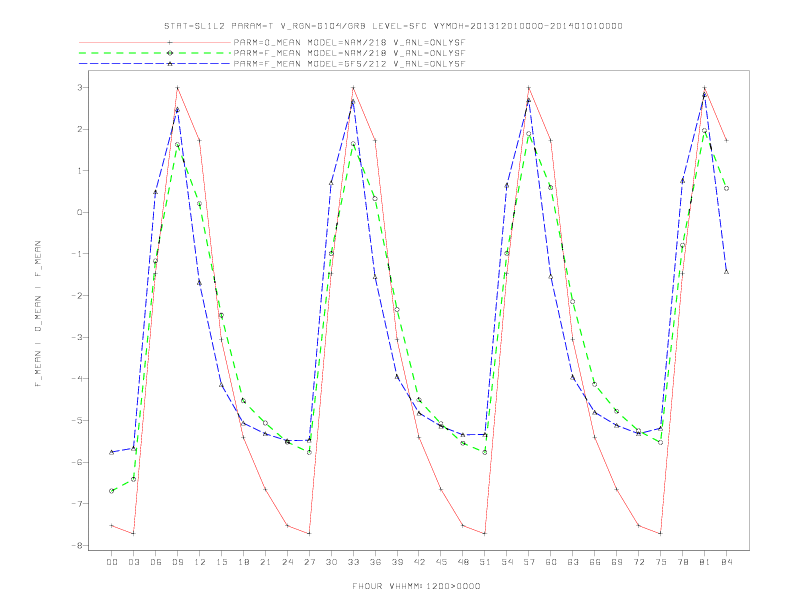Click the x-axis tick label 15

(x=221, y=562)
